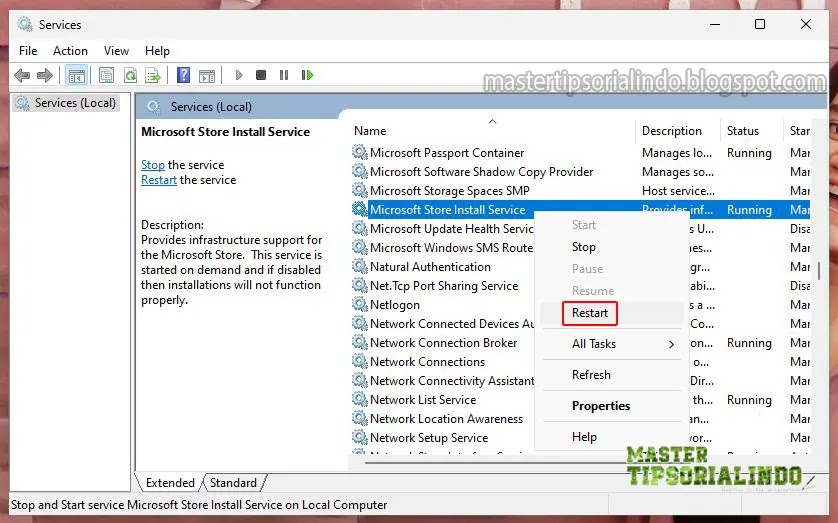The height and width of the screenshot is (523, 838).
Task: Choose Refresh in the context menu
Action: [612, 375]
